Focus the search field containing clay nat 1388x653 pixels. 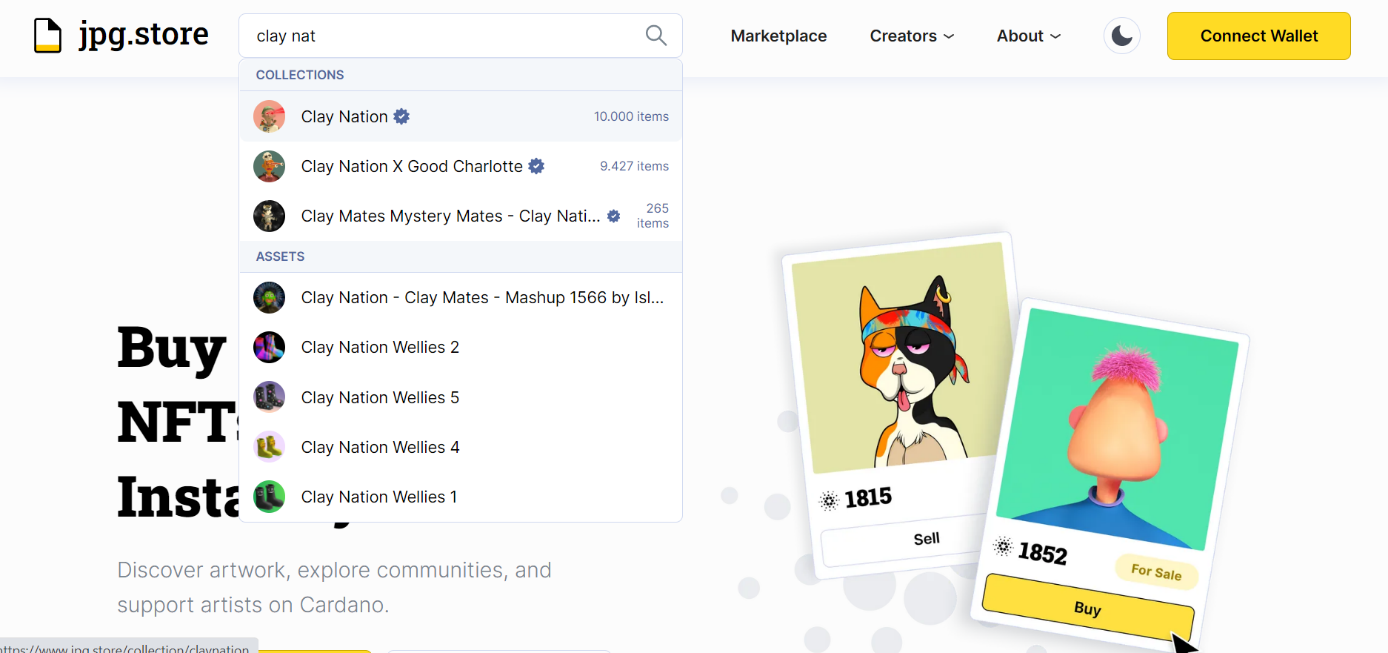(460, 36)
